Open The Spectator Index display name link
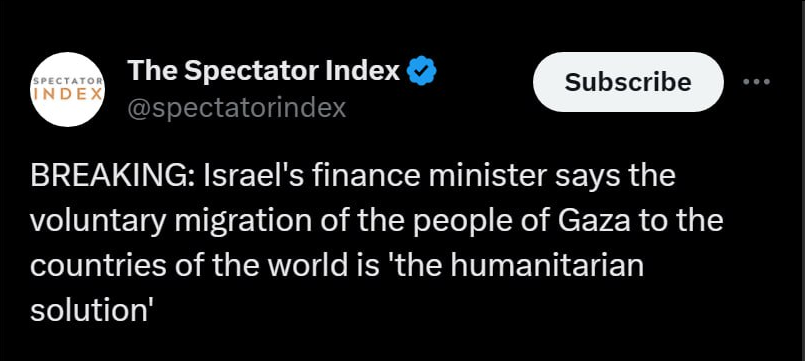Viewport: 805px width, 361px height. [263, 70]
